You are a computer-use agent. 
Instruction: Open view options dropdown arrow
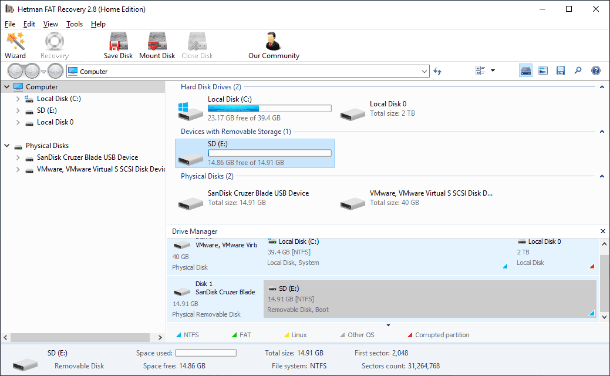pos(493,70)
